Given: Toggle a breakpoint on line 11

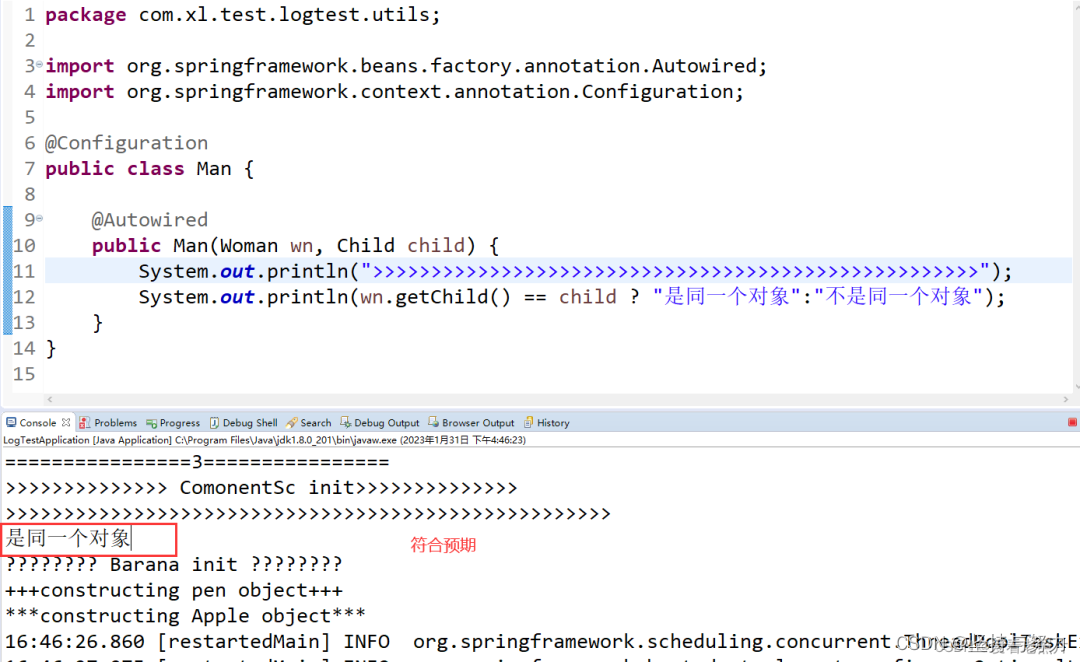Looking at the screenshot, I should [x=8, y=270].
